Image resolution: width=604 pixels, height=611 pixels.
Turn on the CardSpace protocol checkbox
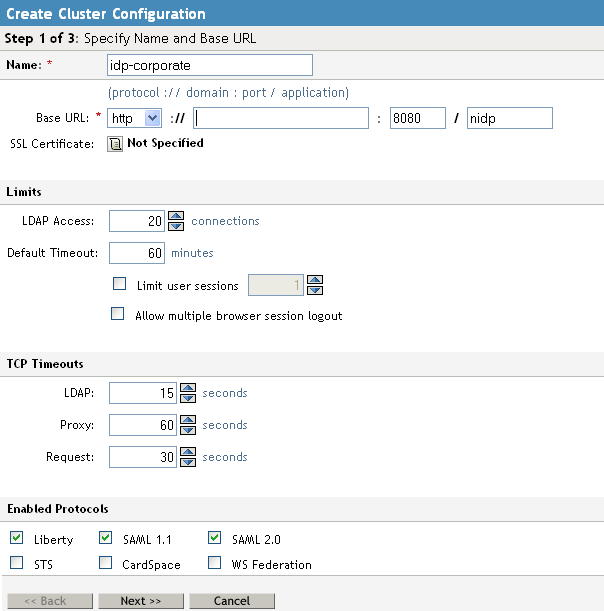106,563
